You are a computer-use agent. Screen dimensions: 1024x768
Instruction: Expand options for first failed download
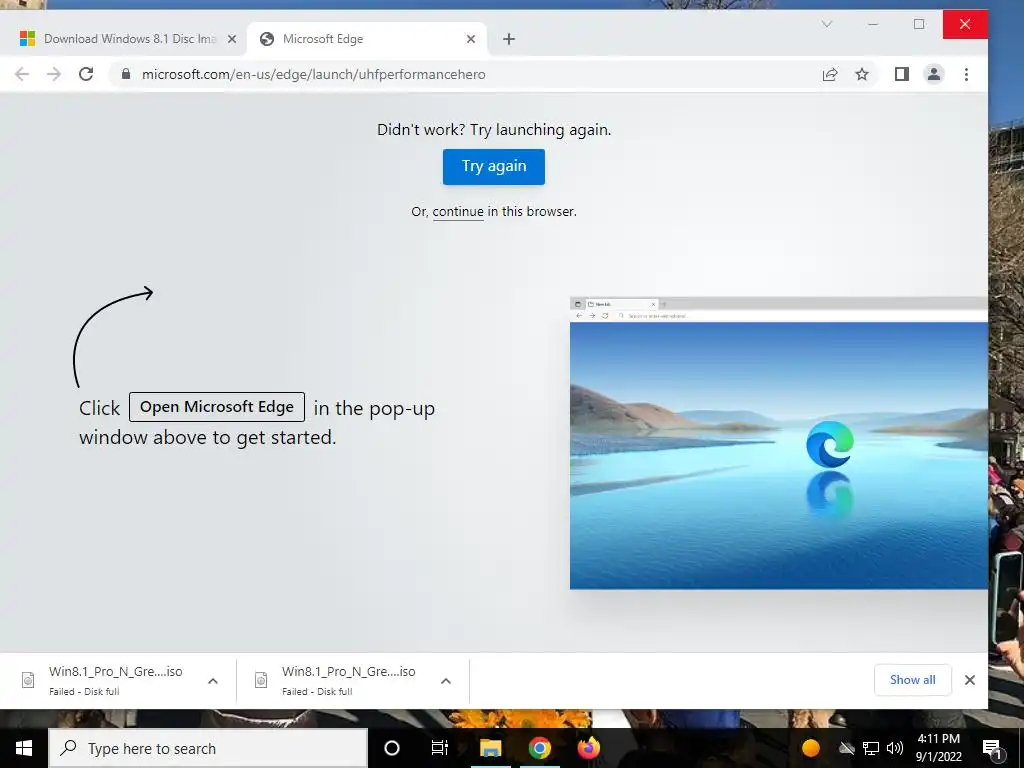click(213, 681)
